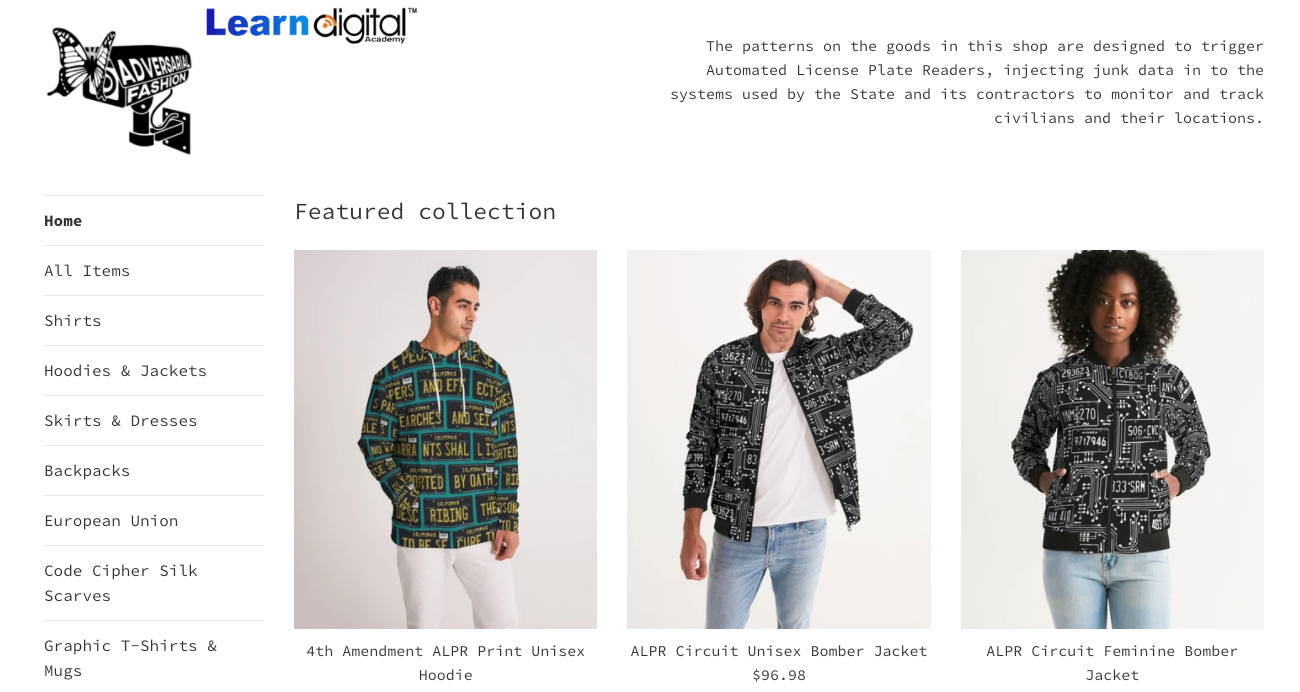Open the Backpacks category
Image resolution: width=1300 pixels, height=692 pixels.
(x=87, y=471)
